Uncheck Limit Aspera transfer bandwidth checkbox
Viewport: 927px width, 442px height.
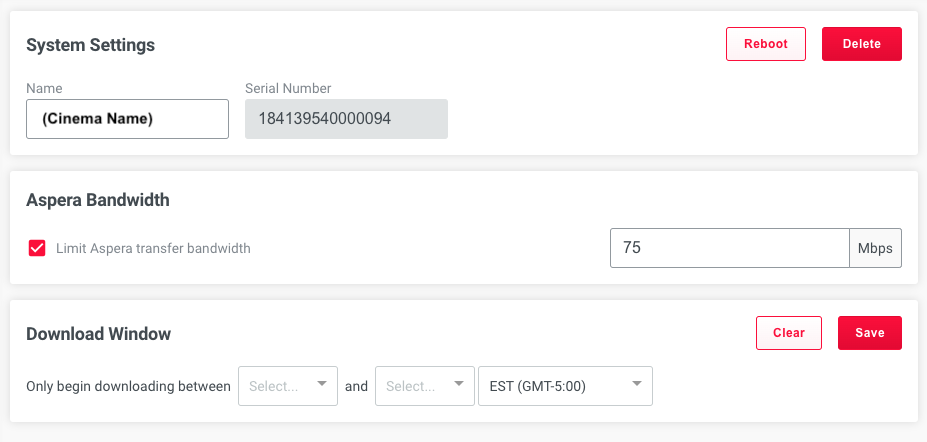click(37, 248)
